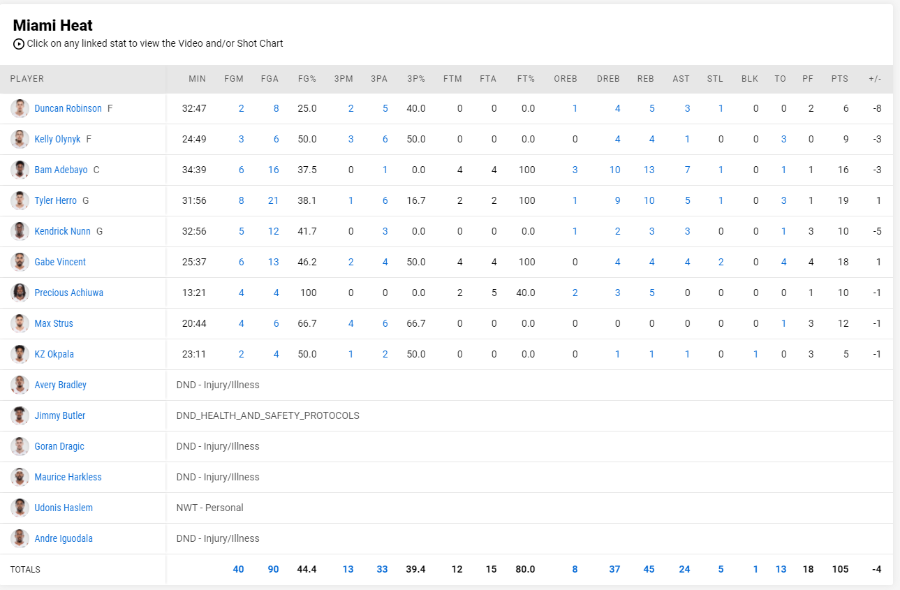This screenshot has height=590, width=900.
Task: Click the +/- column header
Action: coord(875,79)
